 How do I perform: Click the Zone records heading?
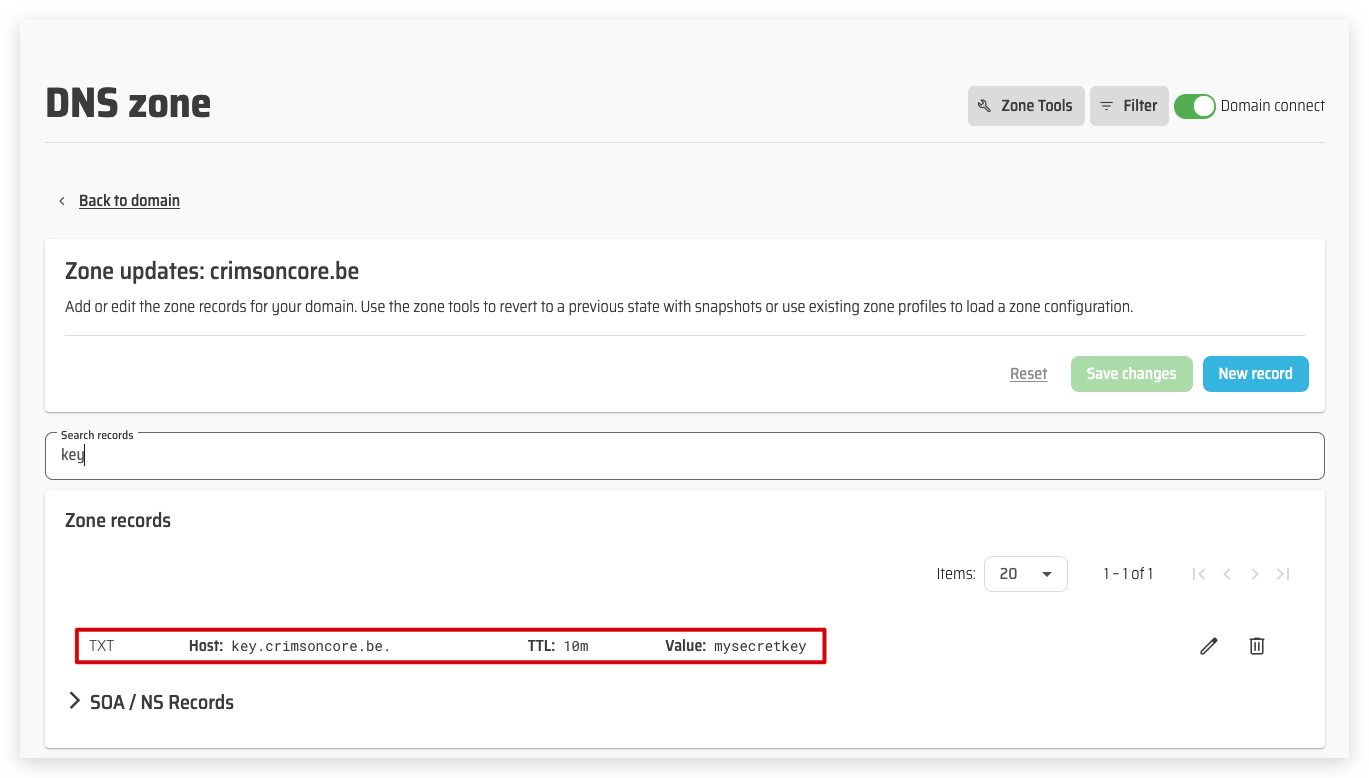pyautogui.click(x=118, y=521)
